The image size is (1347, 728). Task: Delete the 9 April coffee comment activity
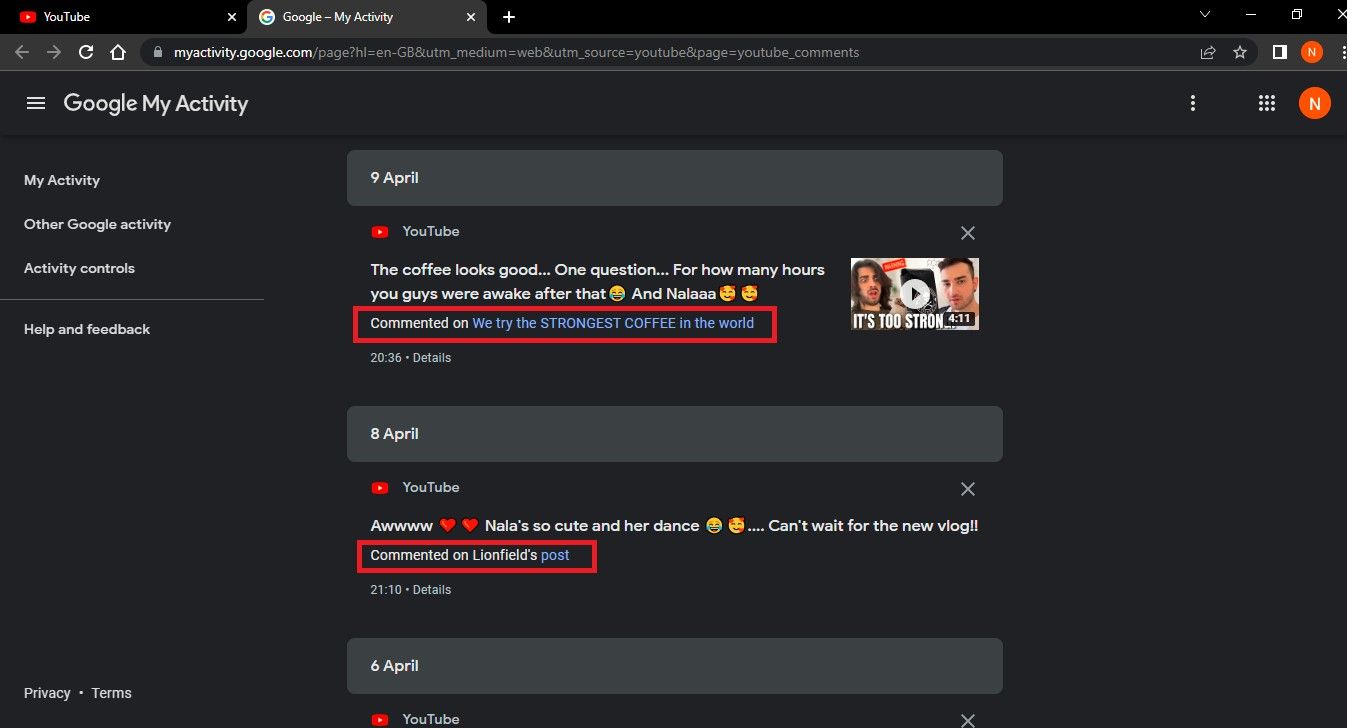coord(967,233)
